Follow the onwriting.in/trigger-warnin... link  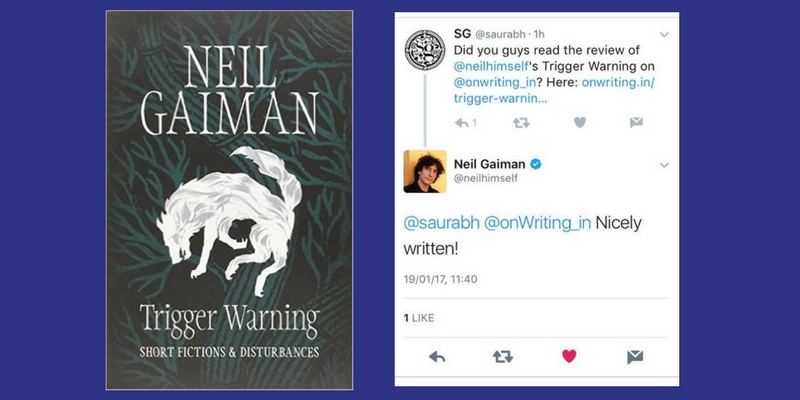pos(554,90)
